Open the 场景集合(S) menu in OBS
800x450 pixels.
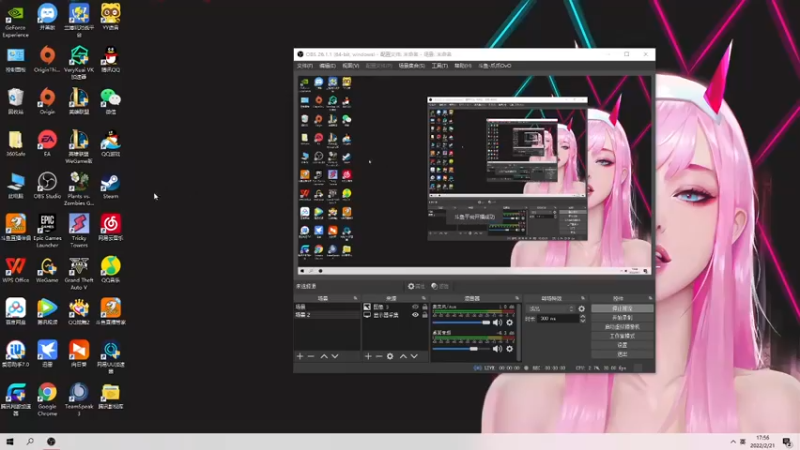412,66
